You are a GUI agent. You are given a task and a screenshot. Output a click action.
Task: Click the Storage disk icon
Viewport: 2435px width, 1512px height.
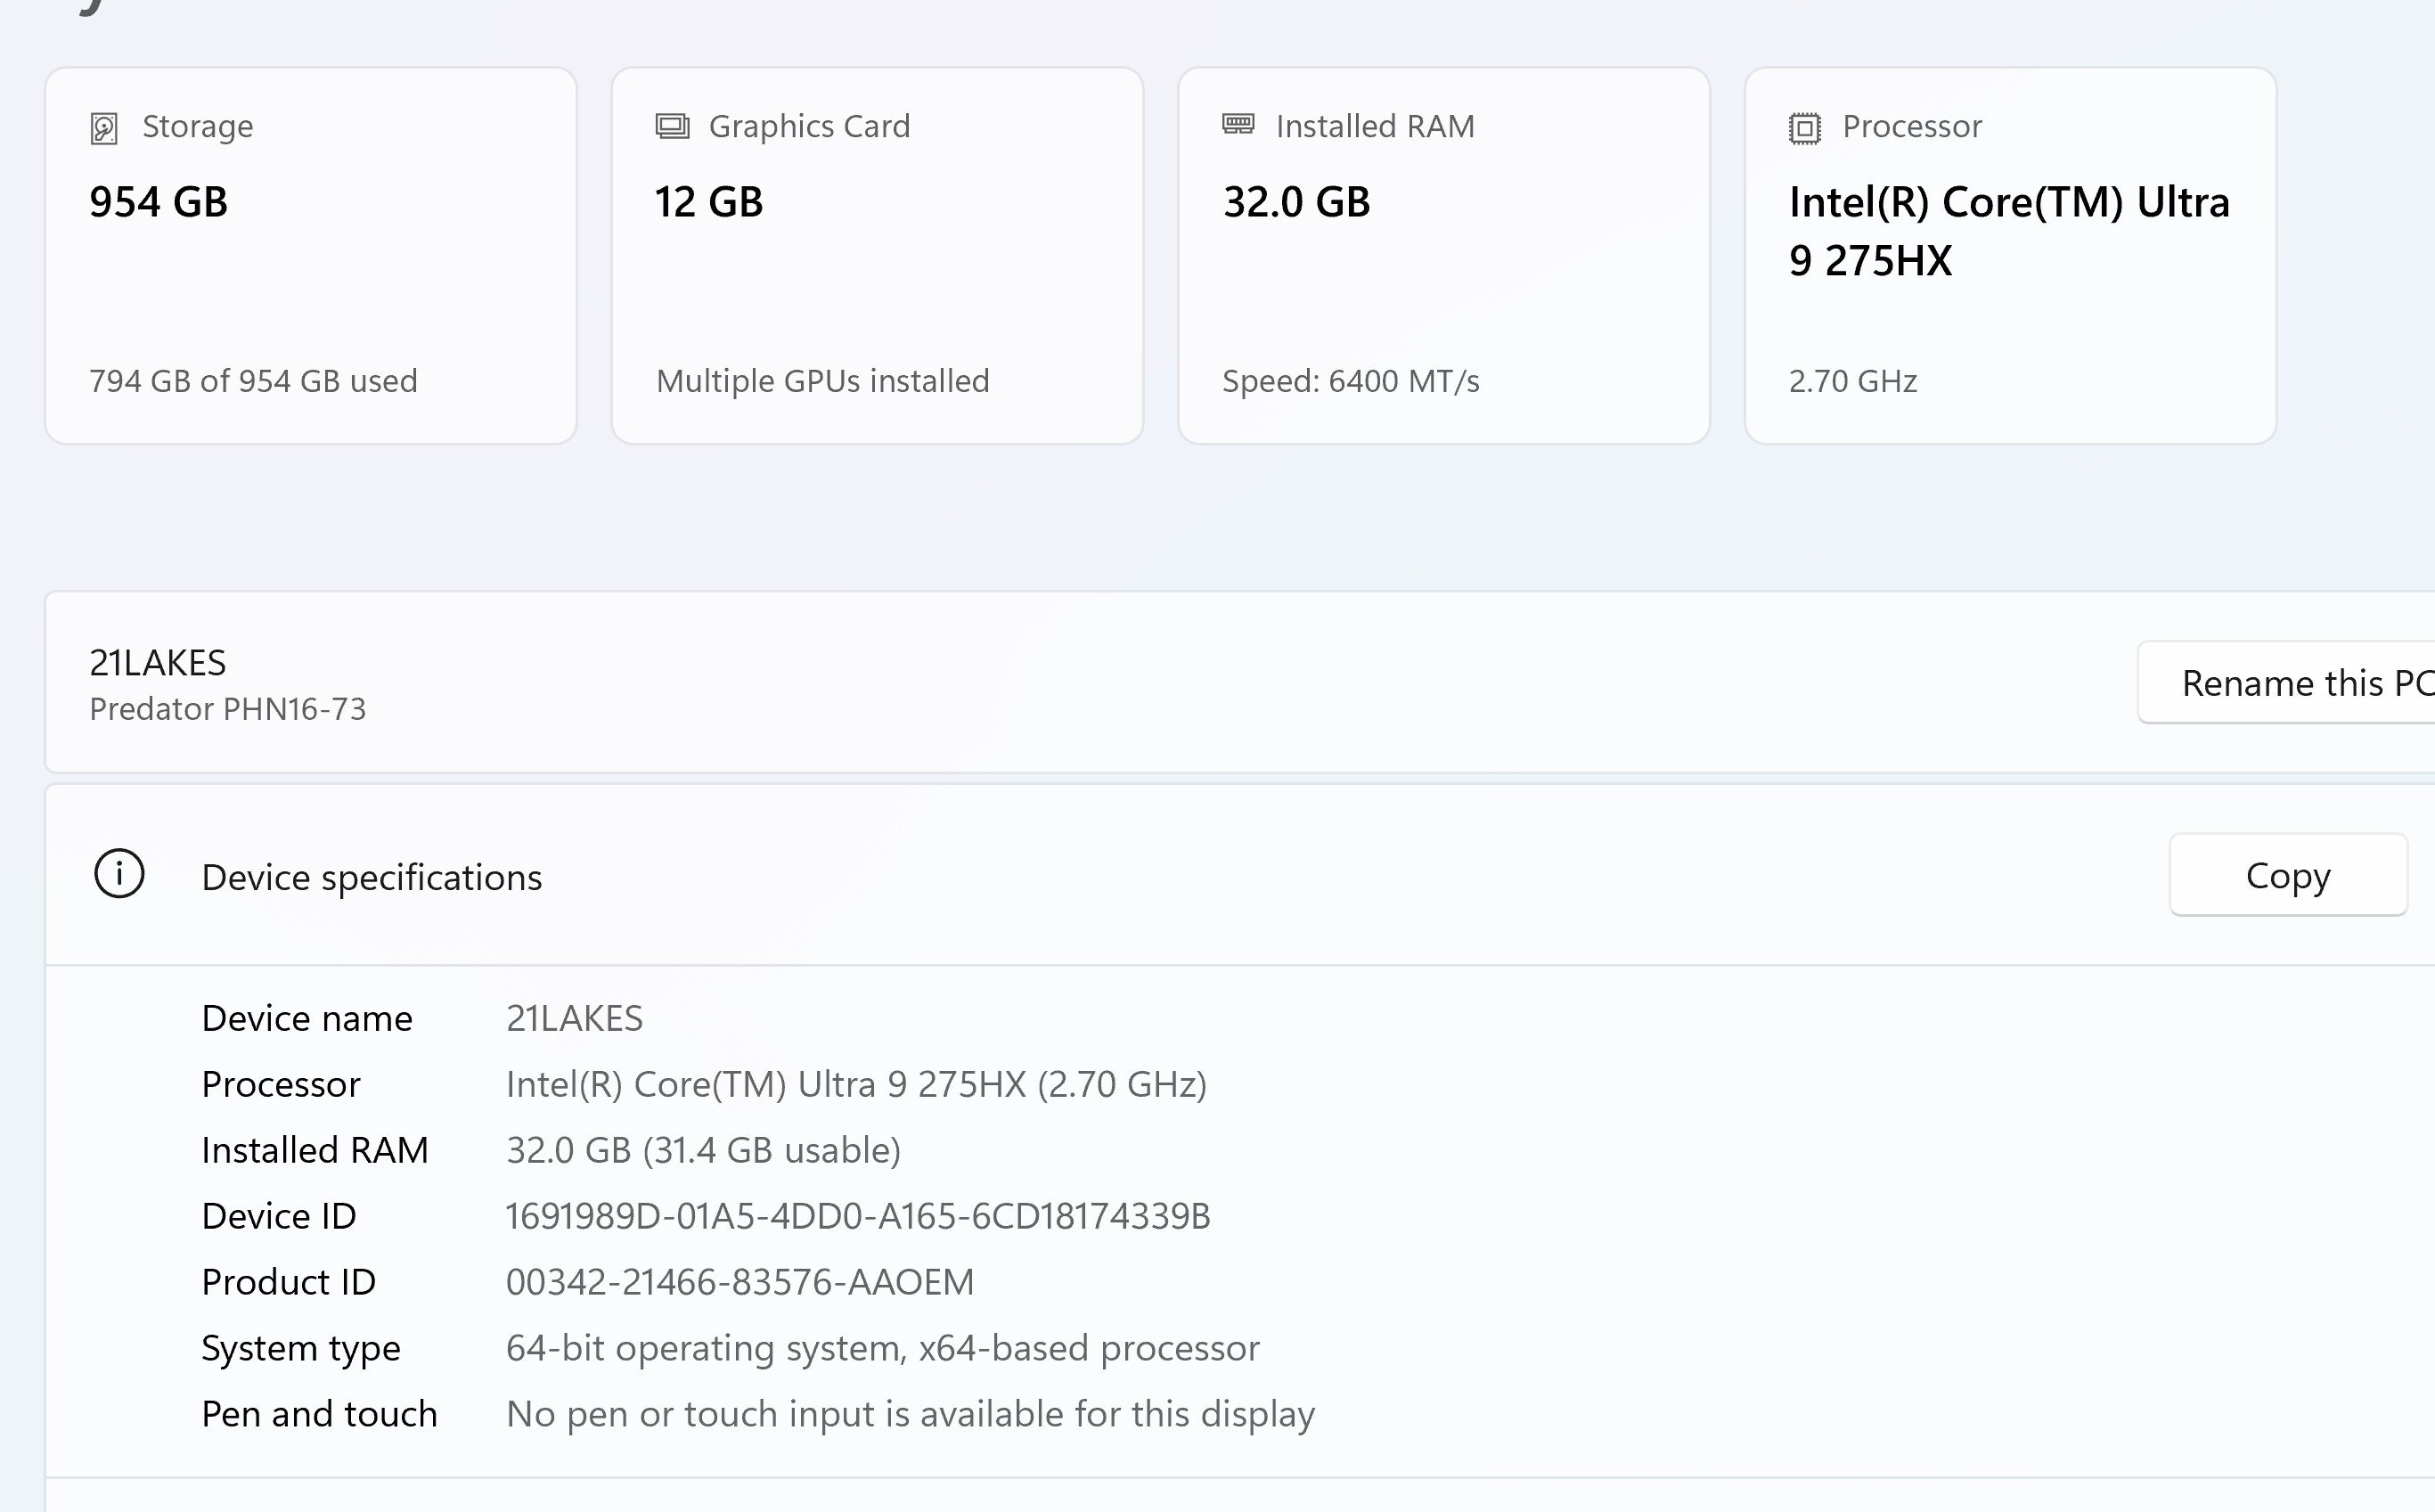click(104, 128)
